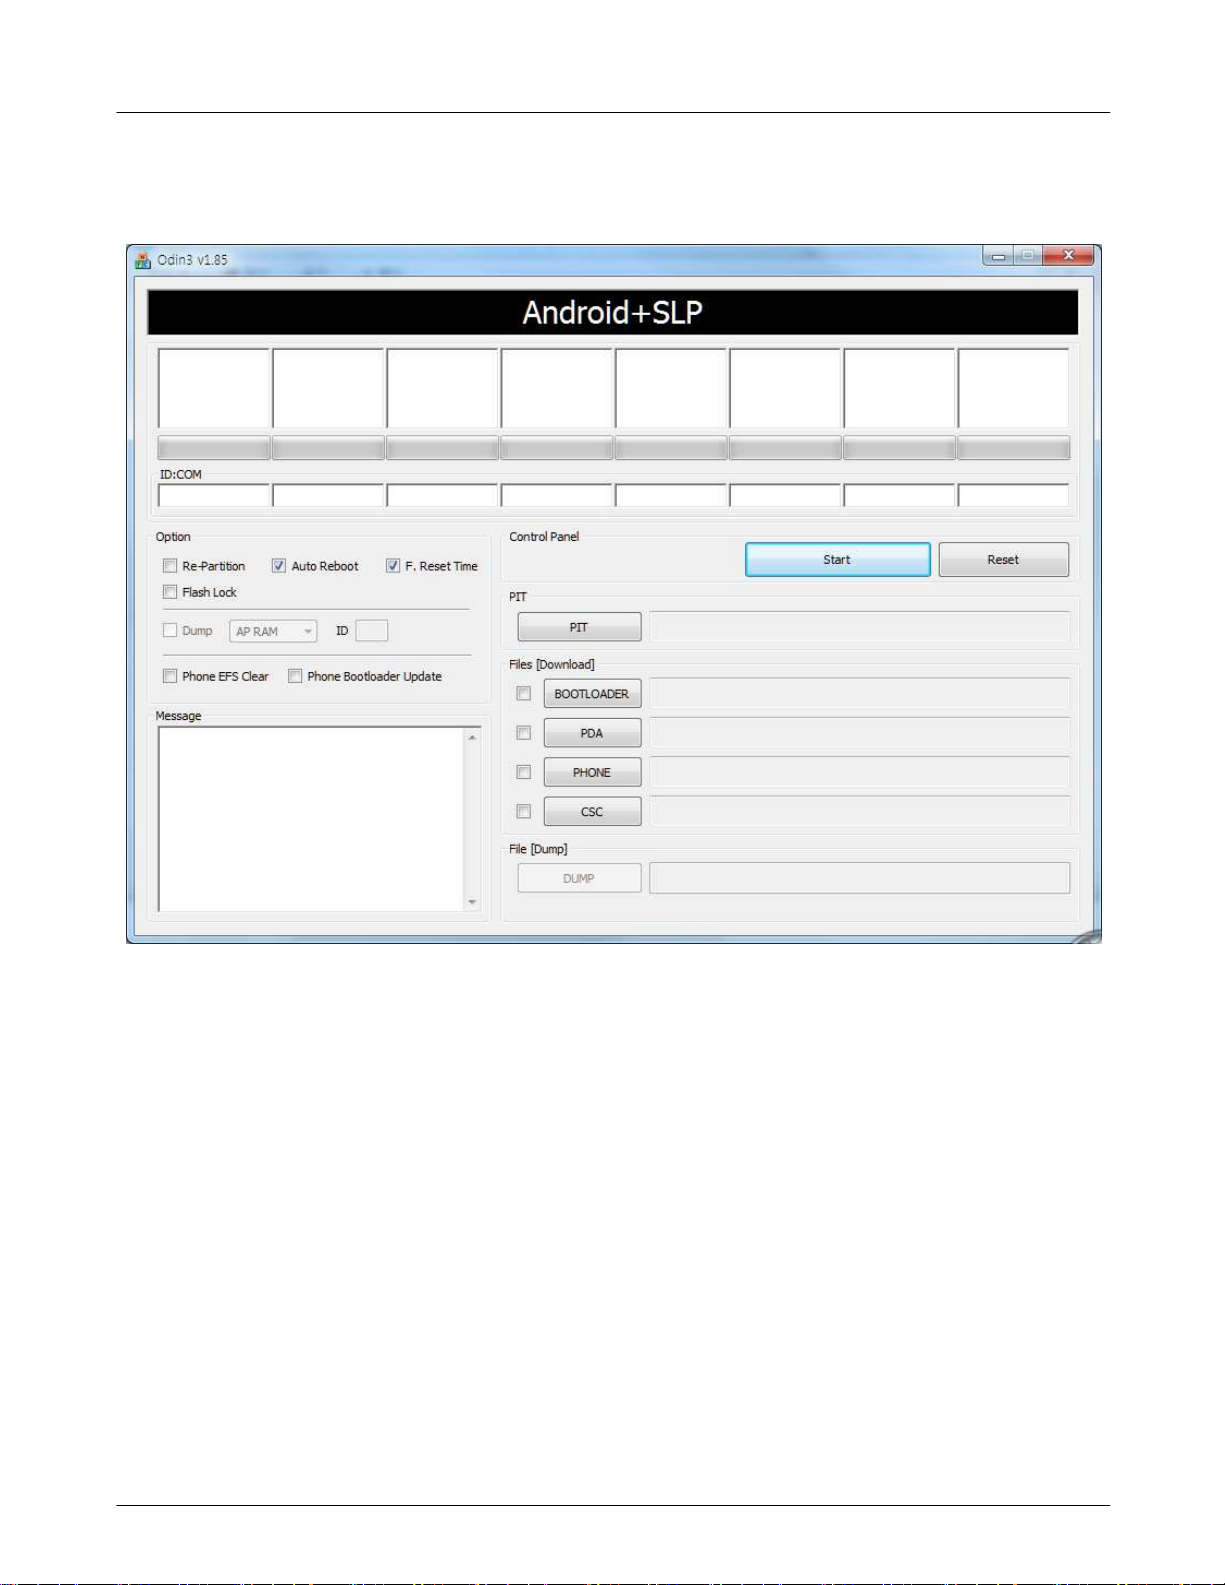
Task: Click the CSC file path field
Action: 860,811
